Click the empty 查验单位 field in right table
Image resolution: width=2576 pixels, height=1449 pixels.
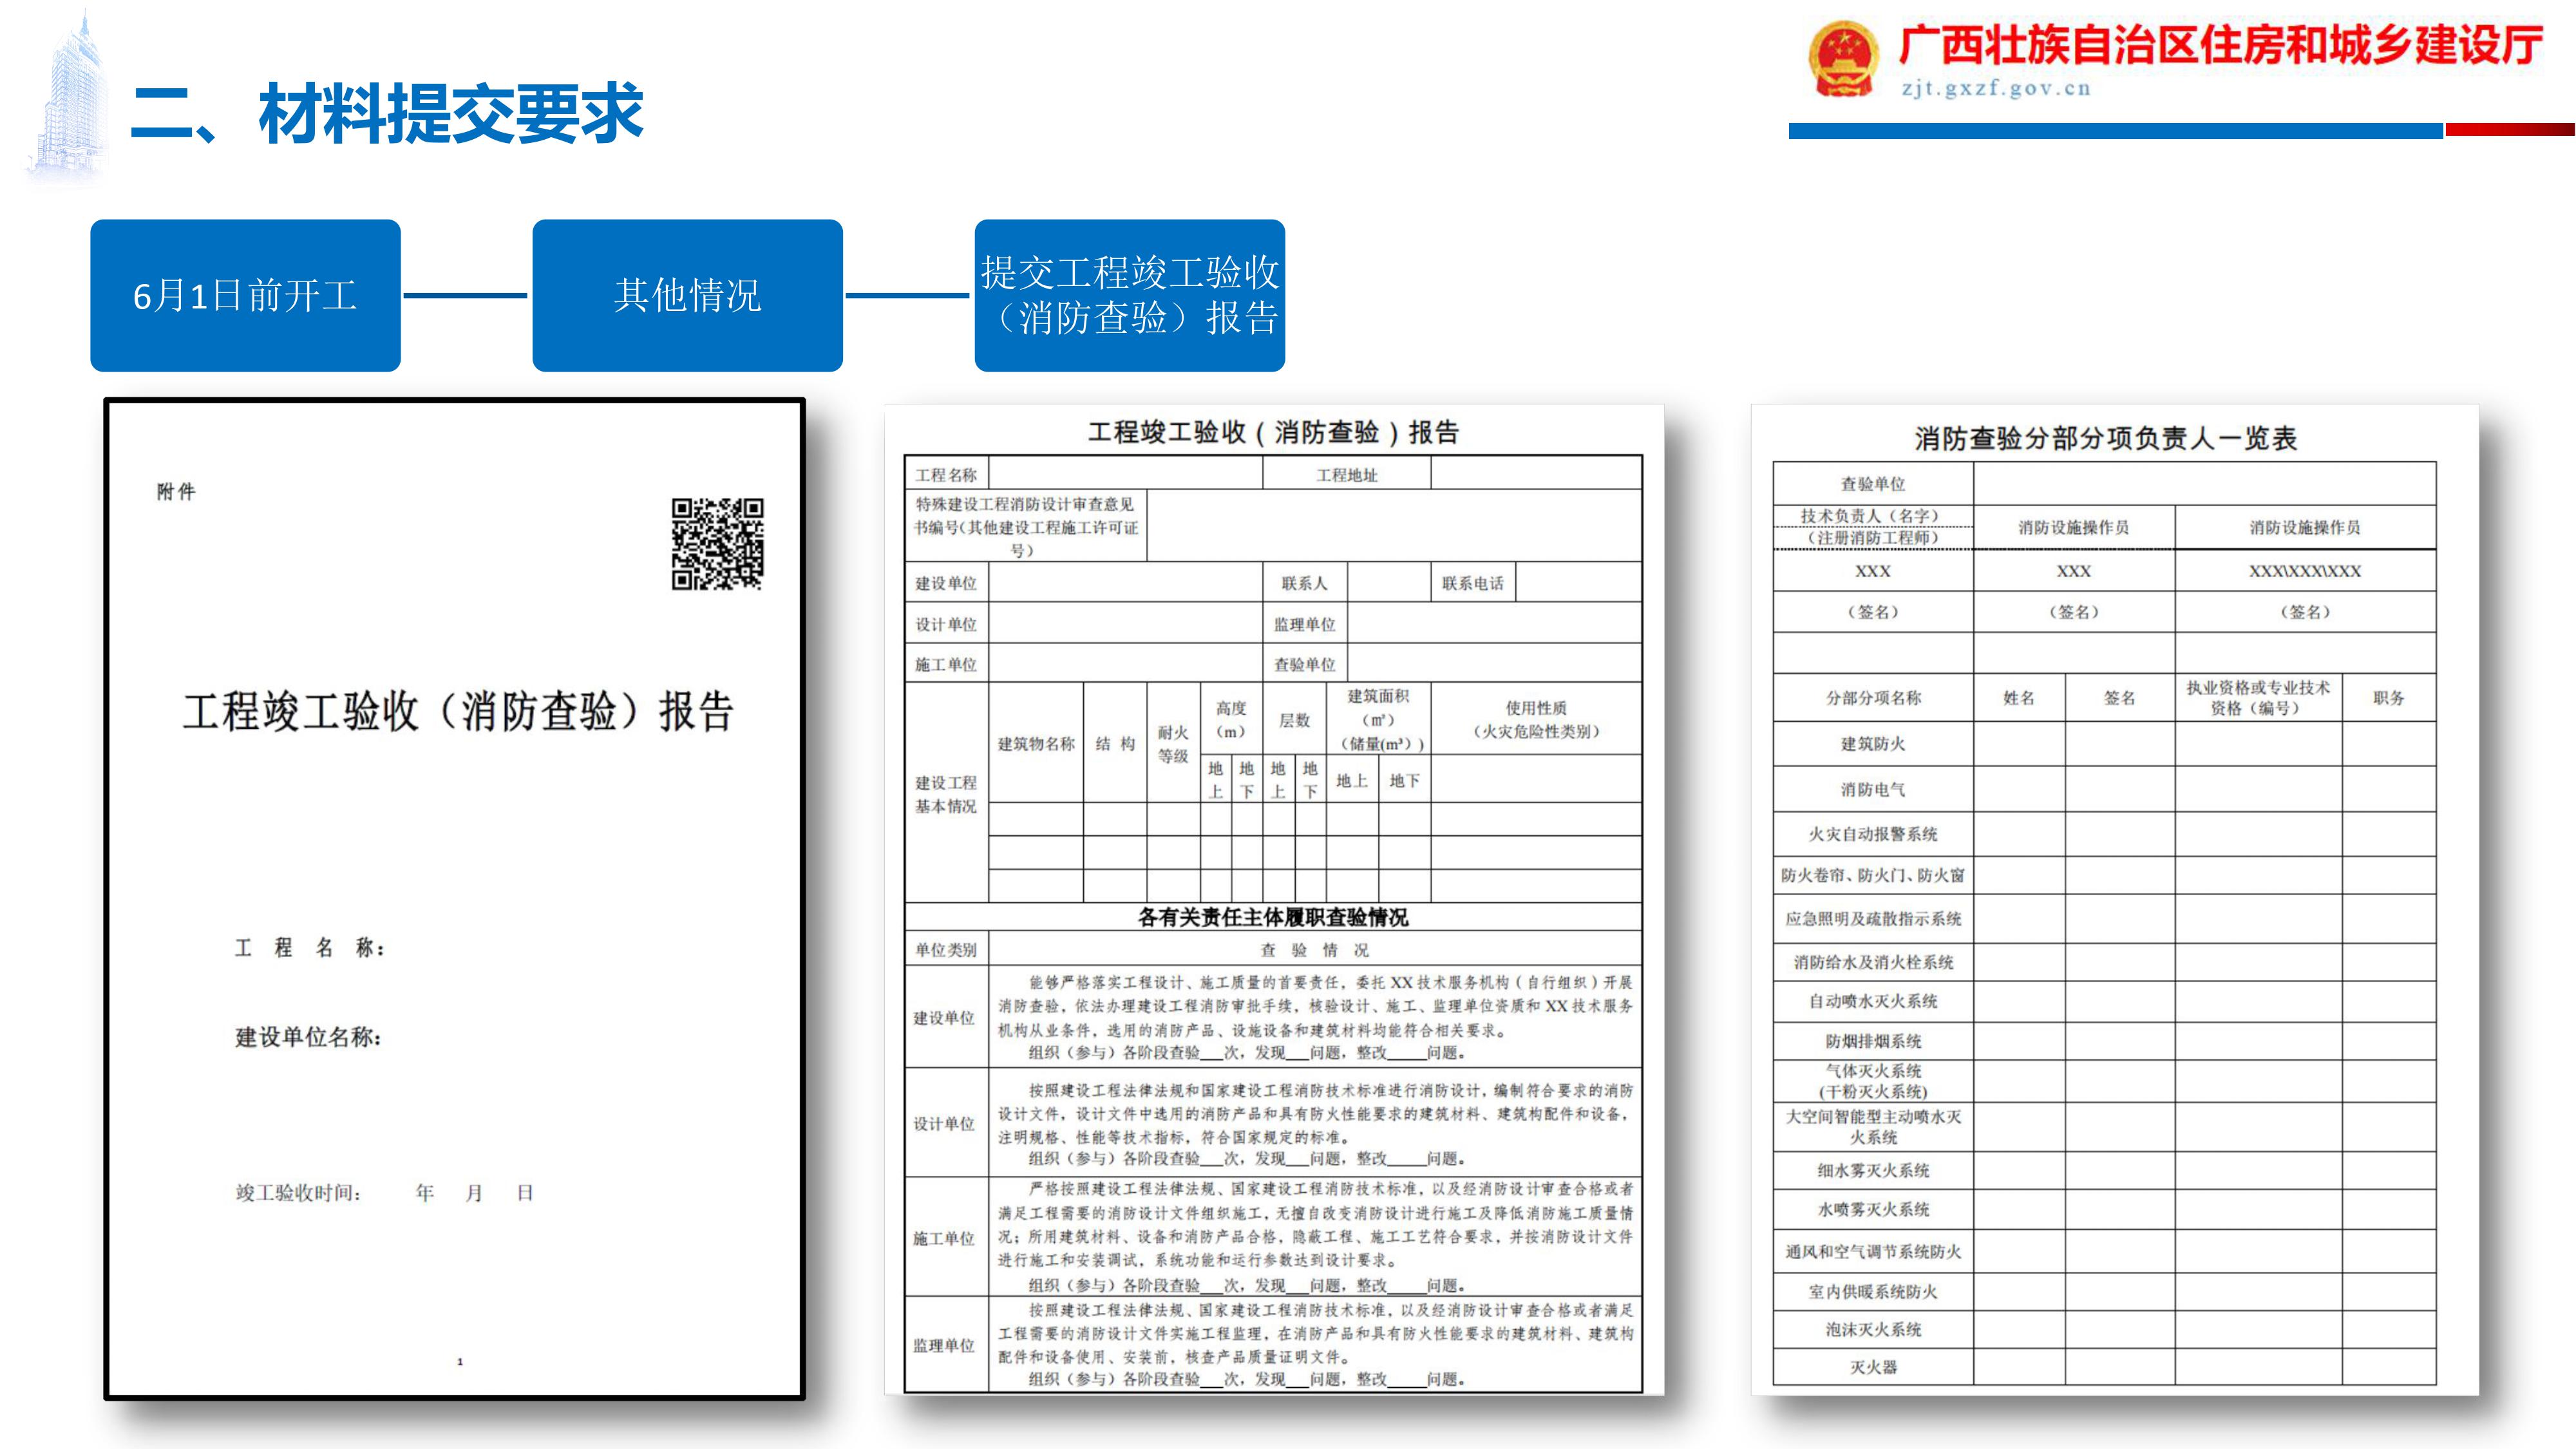[x=2204, y=483]
